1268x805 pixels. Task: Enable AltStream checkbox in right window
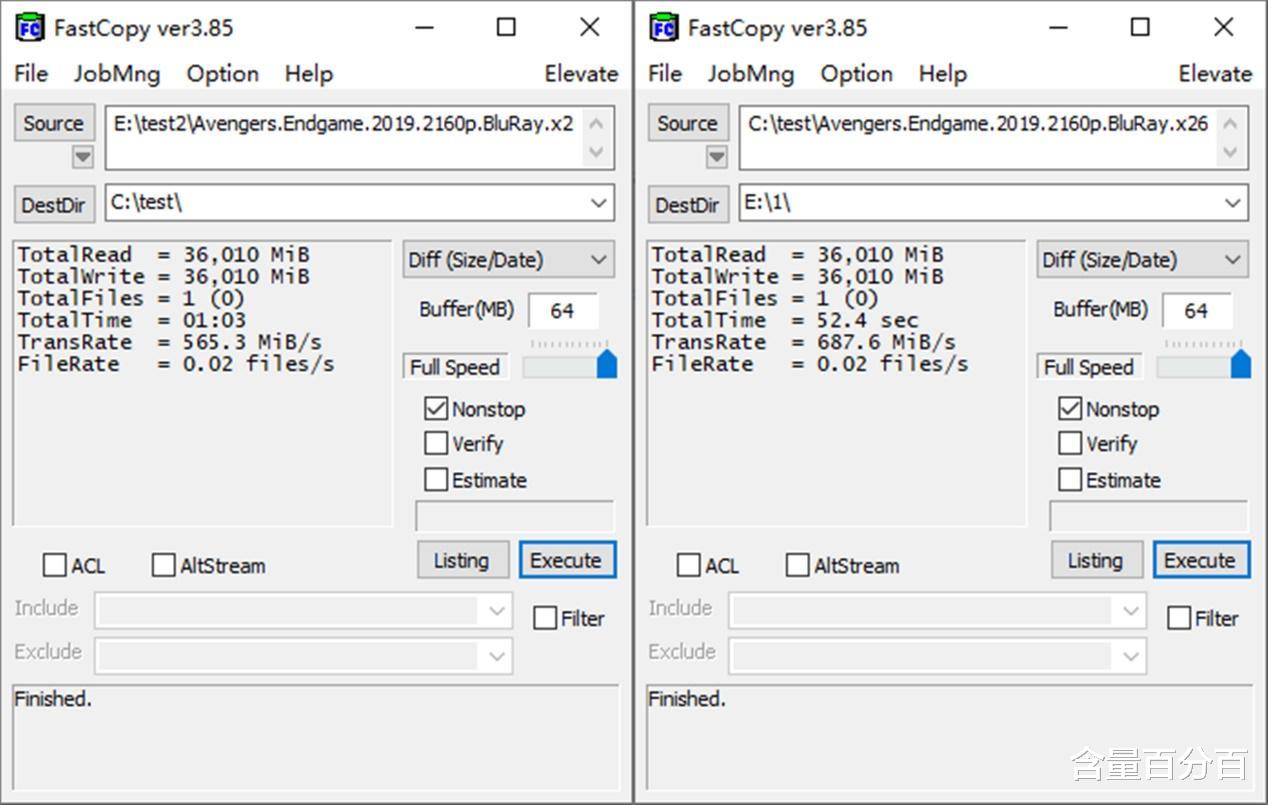click(797, 565)
